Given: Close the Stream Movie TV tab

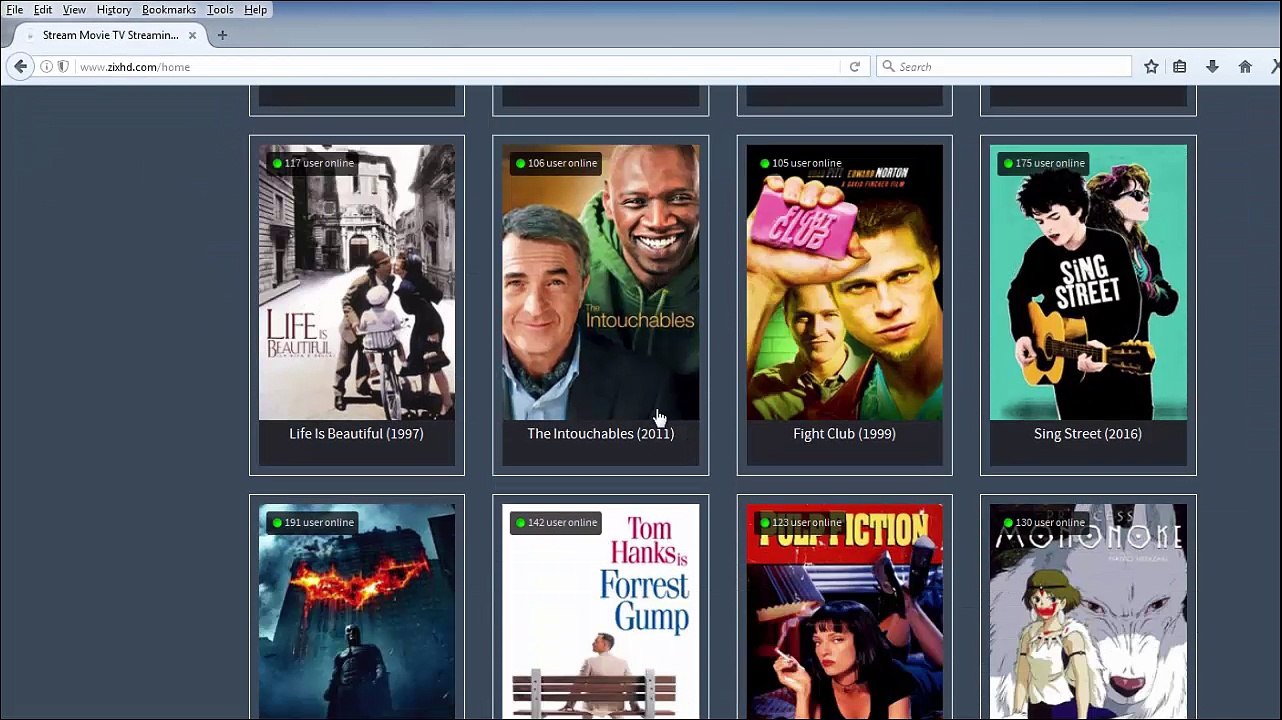Looking at the screenshot, I should (192, 35).
